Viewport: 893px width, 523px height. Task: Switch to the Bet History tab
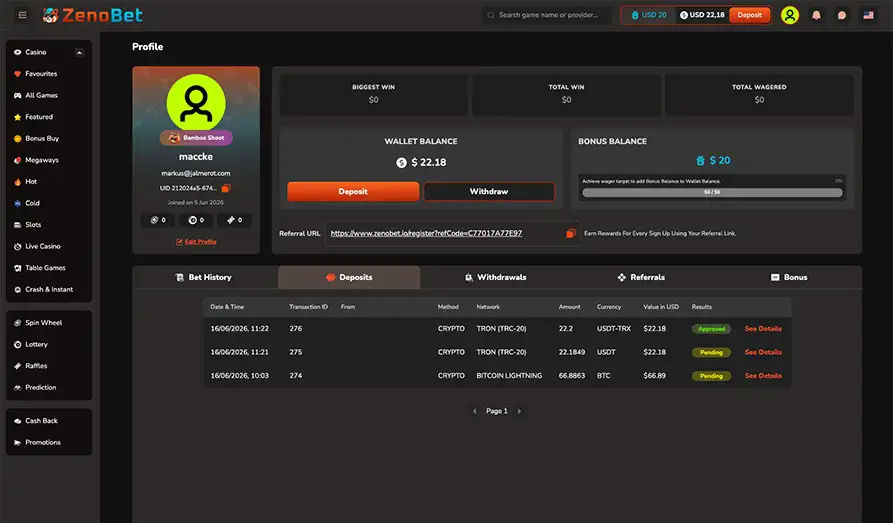[x=204, y=277]
